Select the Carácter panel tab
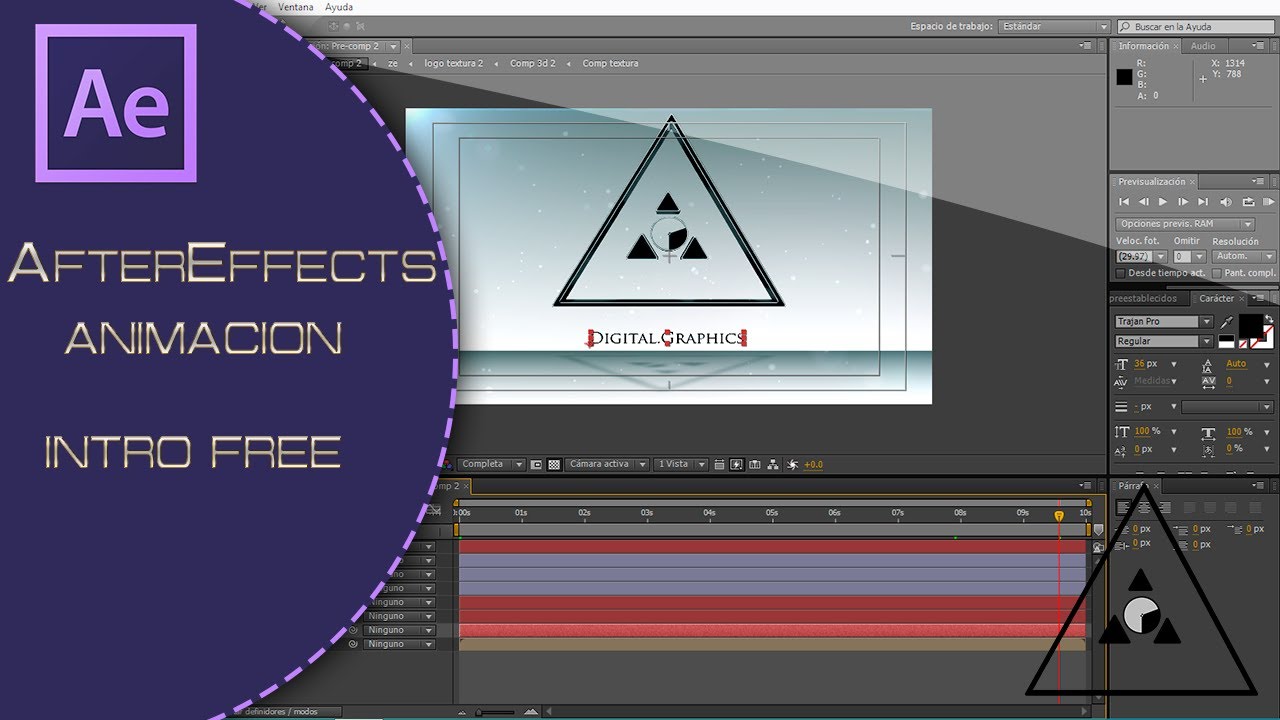This screenshot has height=720, width=1280. click(x=1217, y=298)
